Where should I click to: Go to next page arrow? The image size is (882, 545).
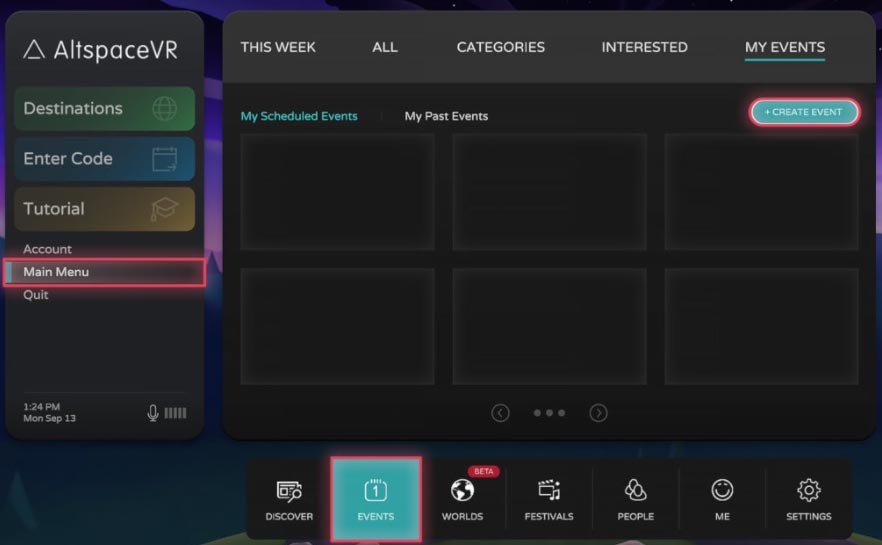[598, 413]
